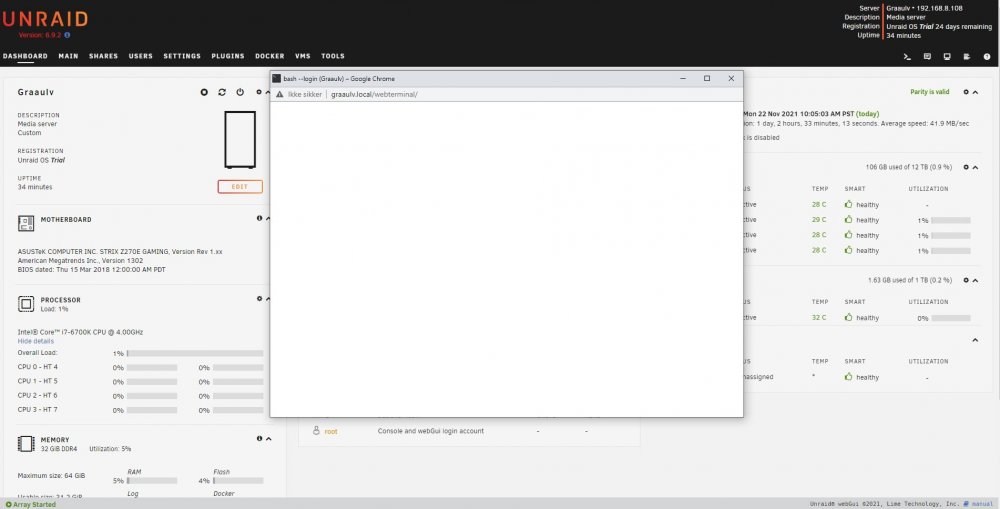The image size is (1000, 509).
Task: Click the Parity is valid text
Action: pyautogui.click(x=929, y=92)
